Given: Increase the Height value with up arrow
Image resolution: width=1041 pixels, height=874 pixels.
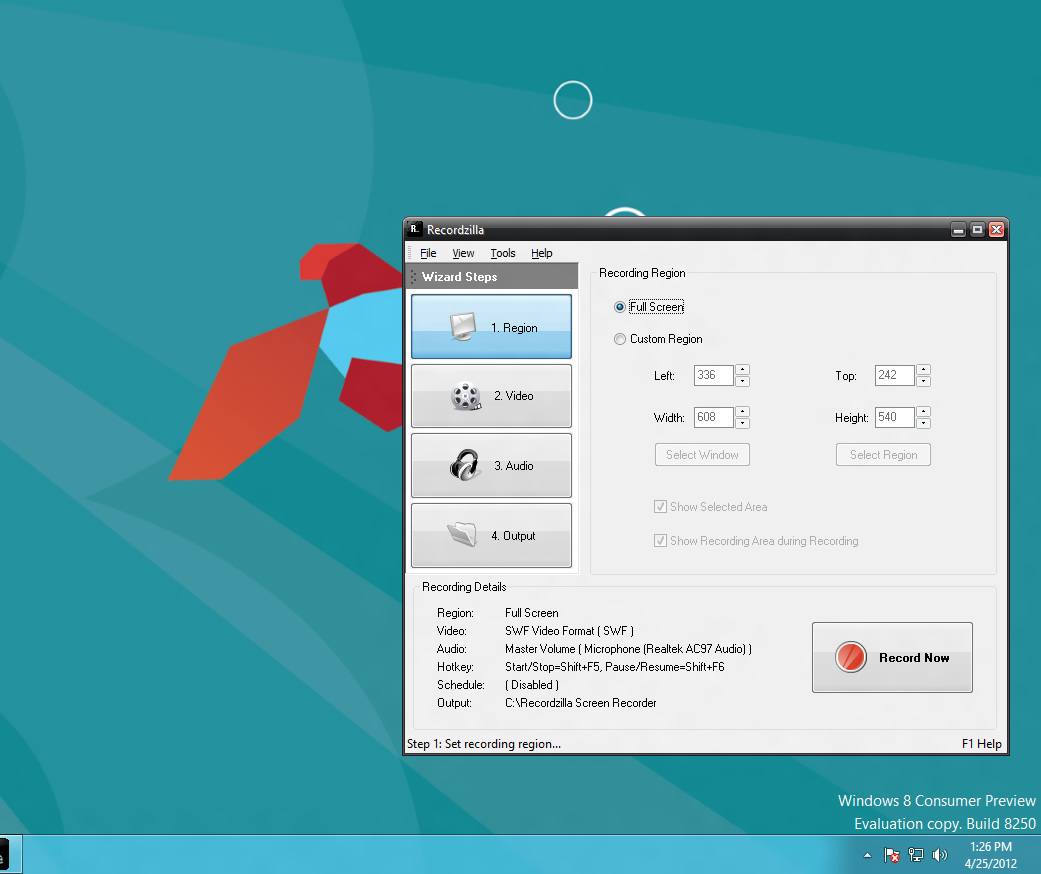Looking at the screenshot, I should pos(923,412).
